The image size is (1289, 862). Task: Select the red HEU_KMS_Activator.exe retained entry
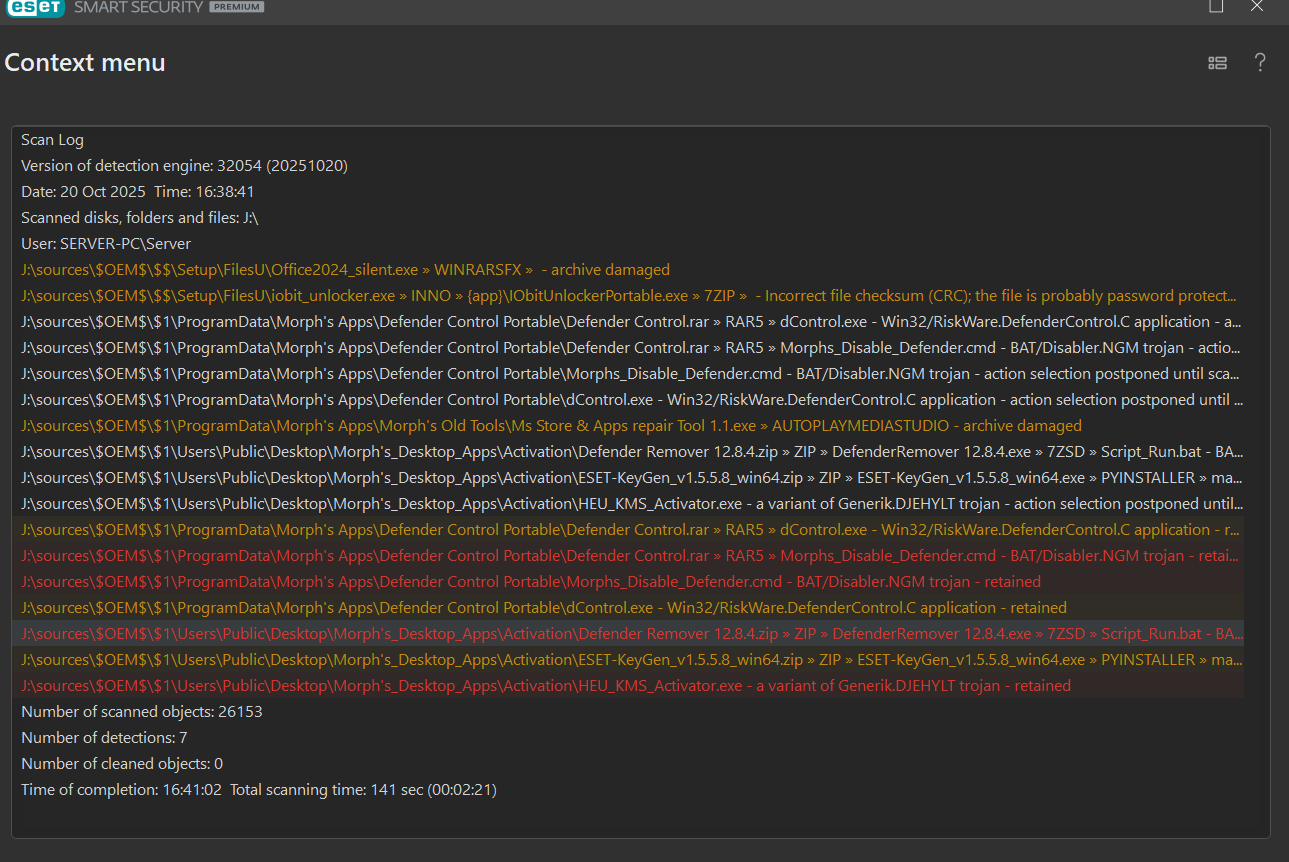coord(545,686)
